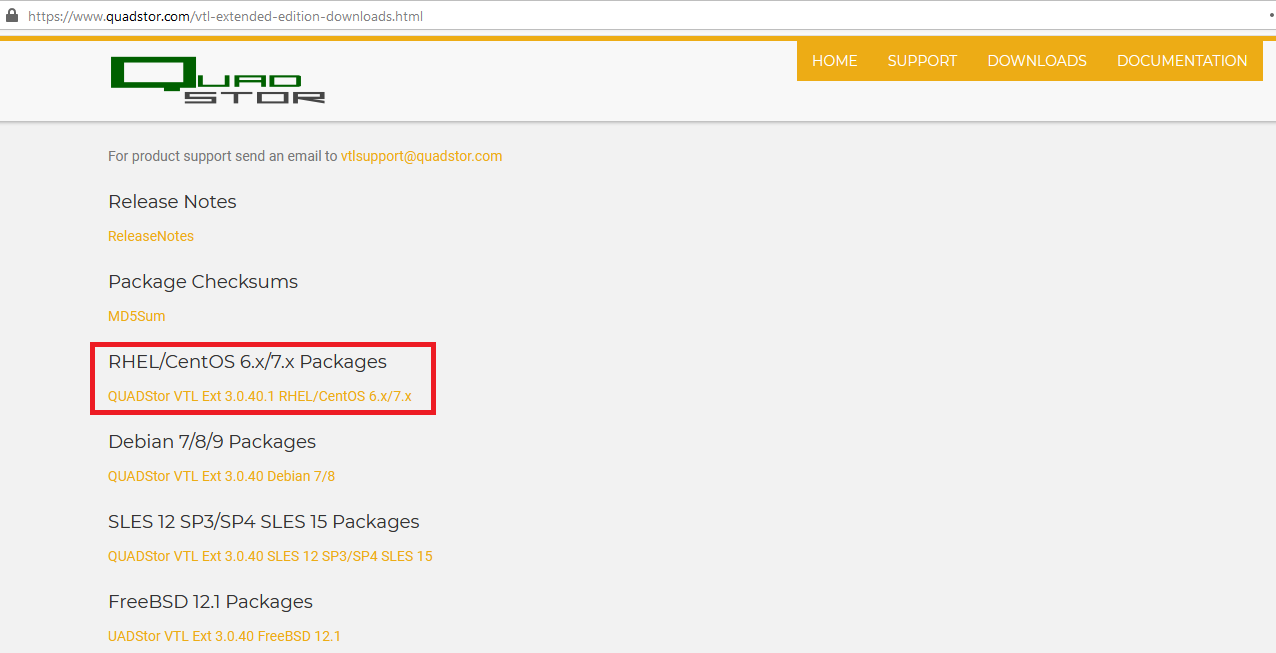1276x653 pixels.
Task: Click the RHEL/CentOS 6.x/7.x Packages heading
Action: click(247, 362)
